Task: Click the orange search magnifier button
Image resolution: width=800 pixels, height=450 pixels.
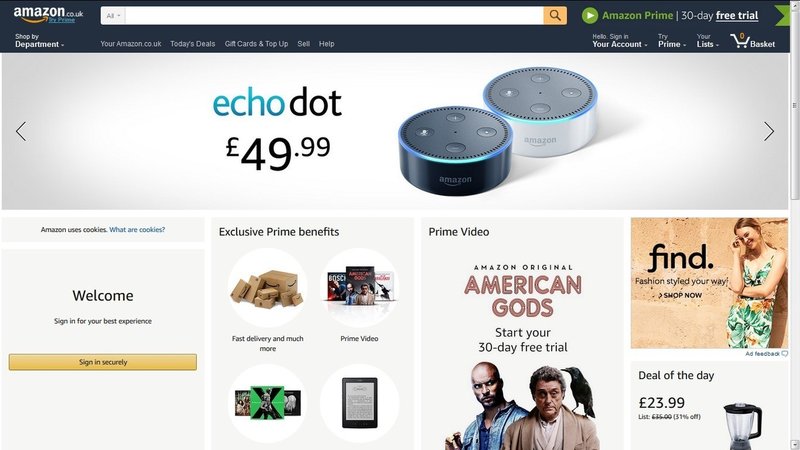Action: tap(555, 15)
